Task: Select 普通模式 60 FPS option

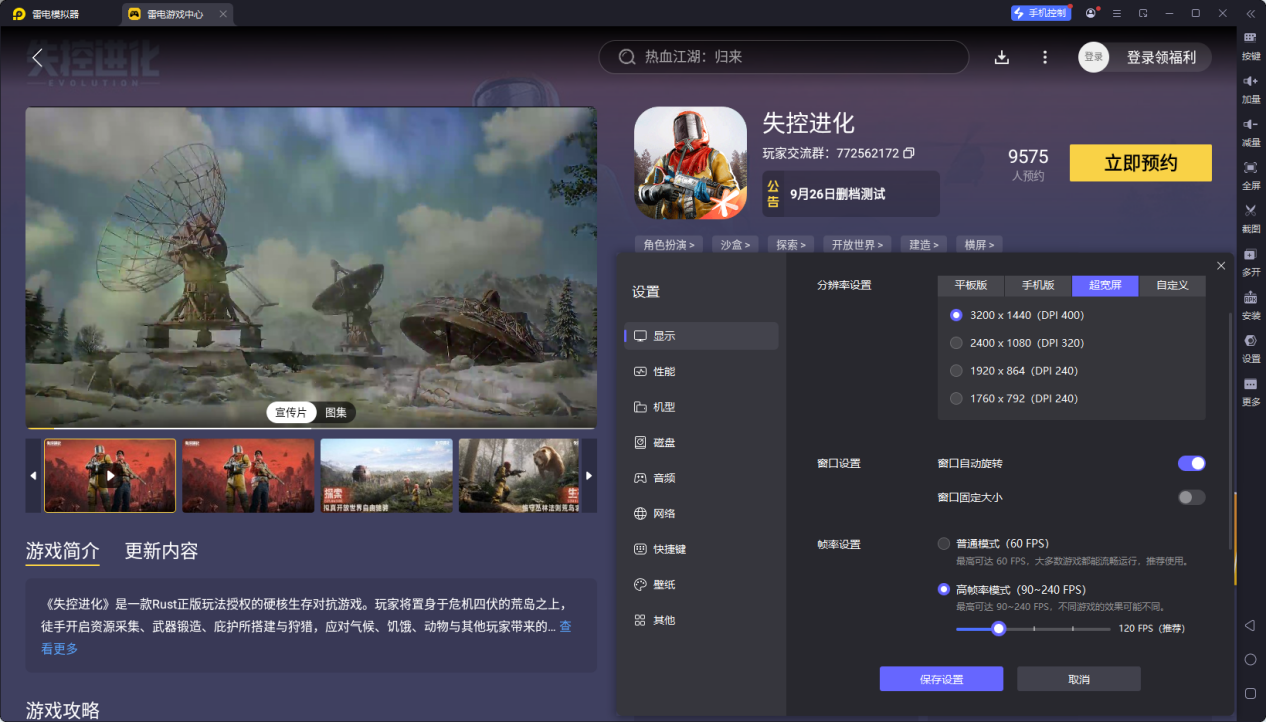Action: (944, 544)
